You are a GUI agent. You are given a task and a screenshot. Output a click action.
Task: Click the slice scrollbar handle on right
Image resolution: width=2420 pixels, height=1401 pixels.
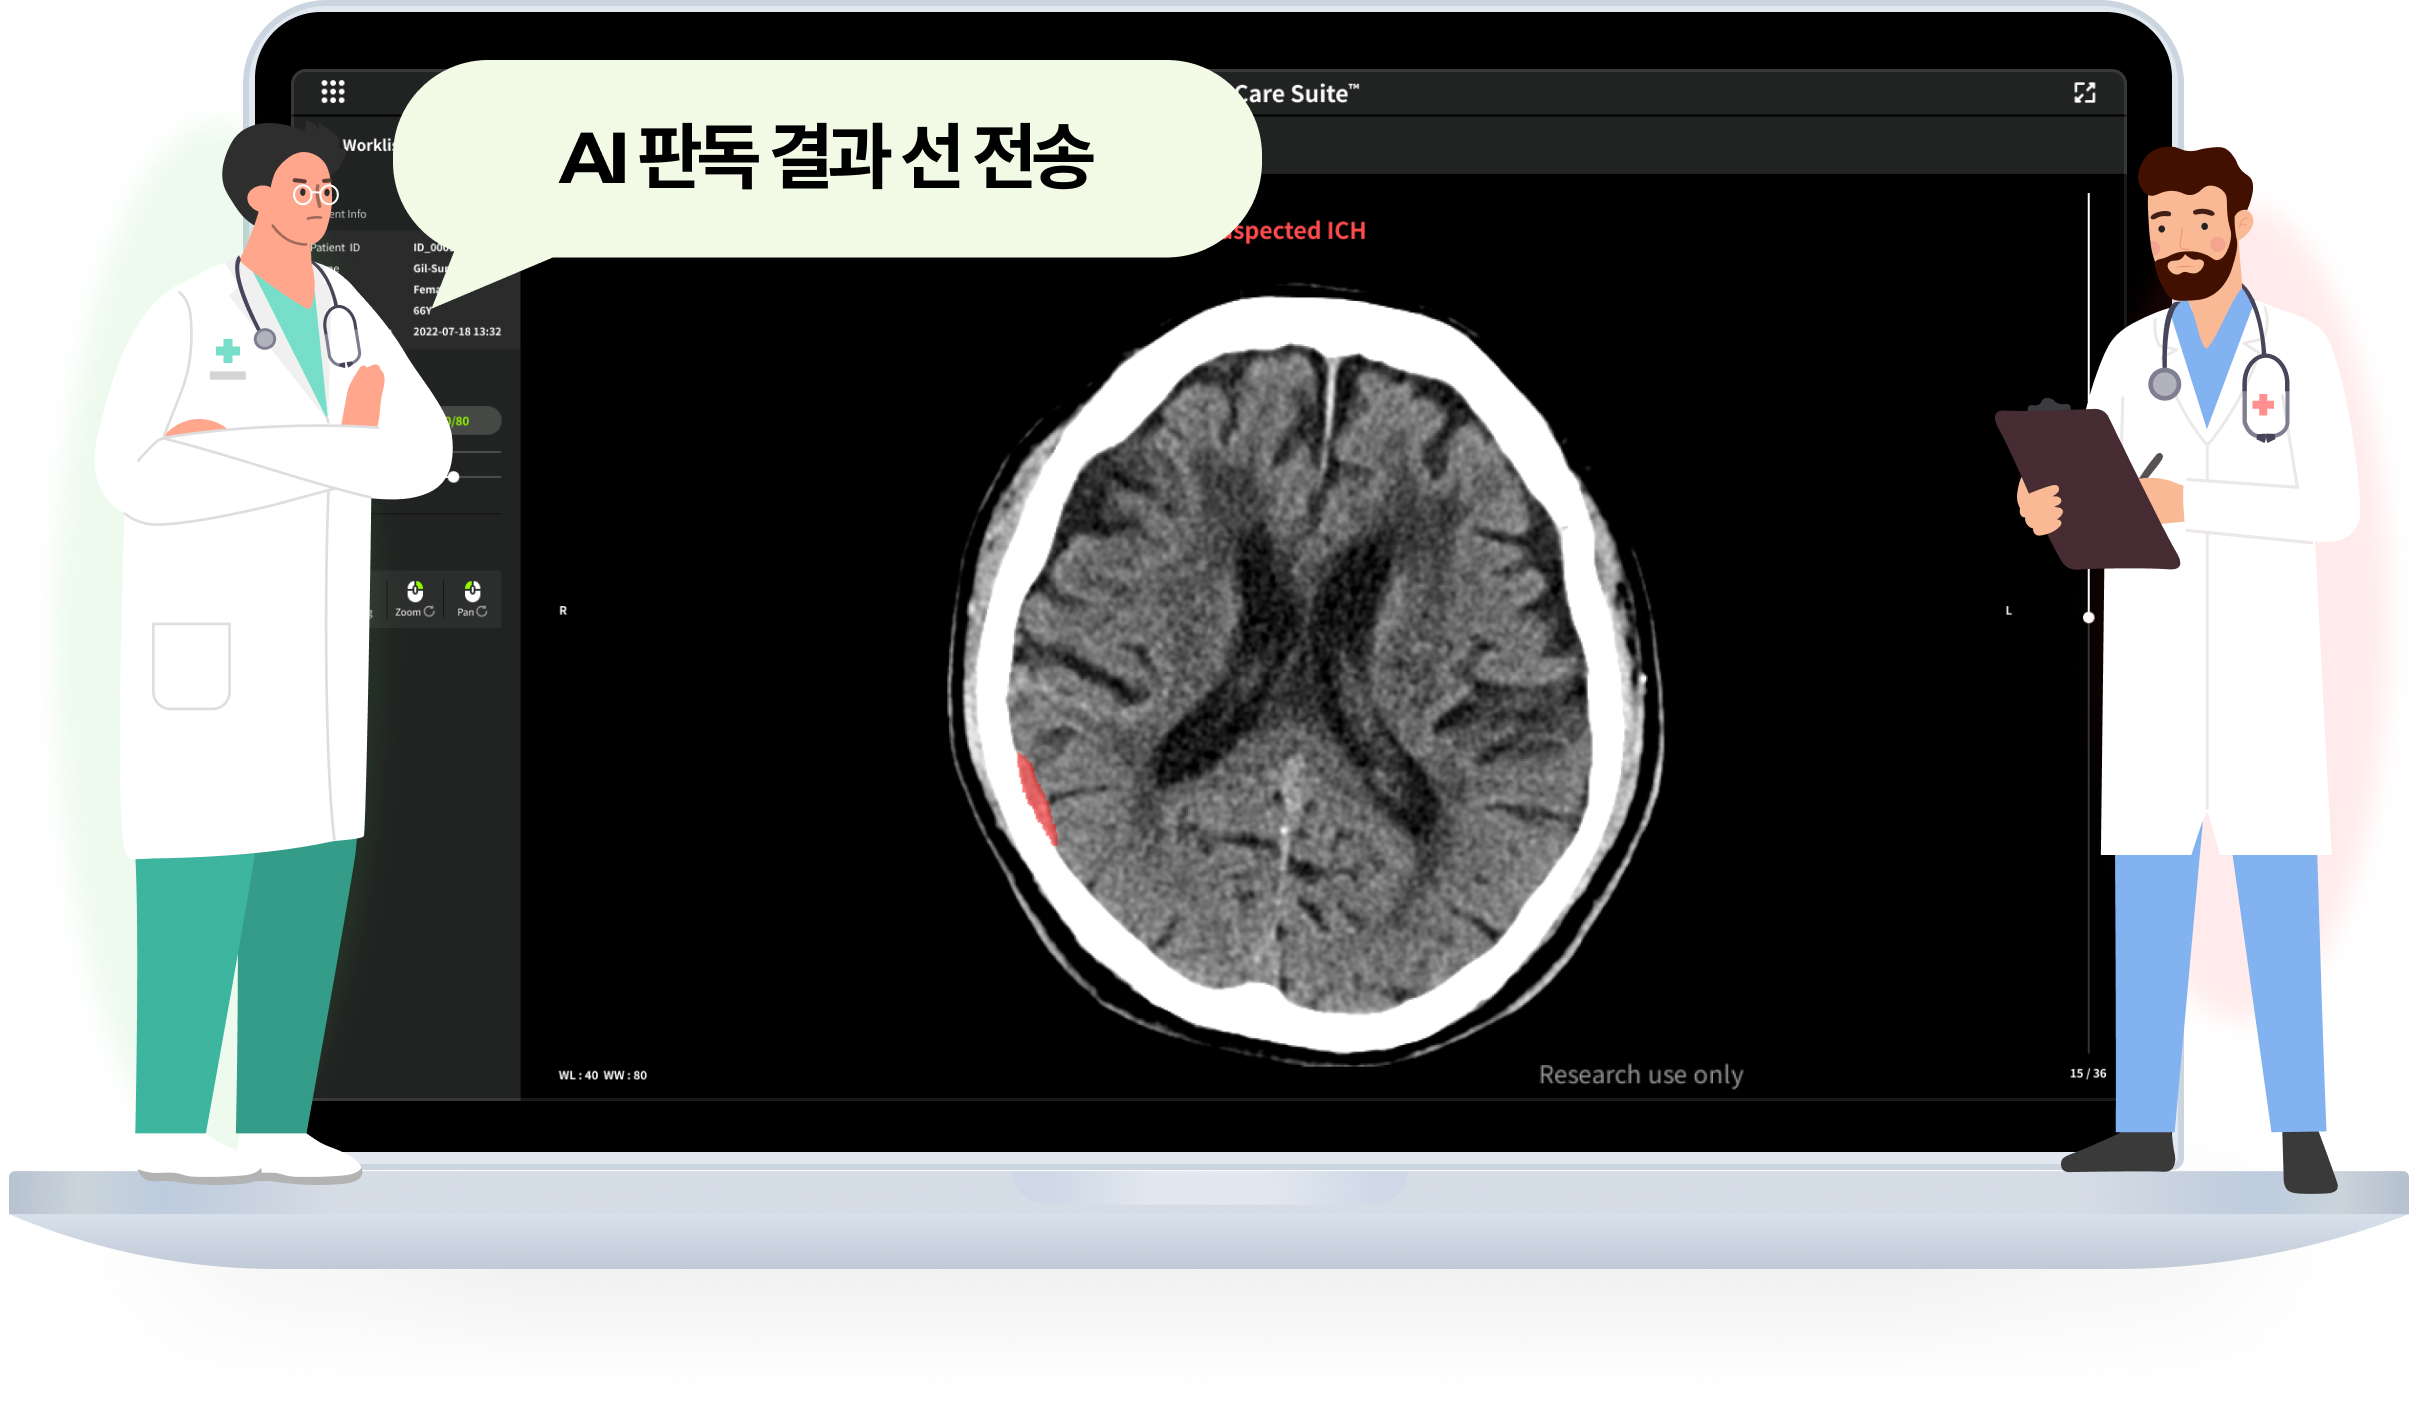(2089, 617)
